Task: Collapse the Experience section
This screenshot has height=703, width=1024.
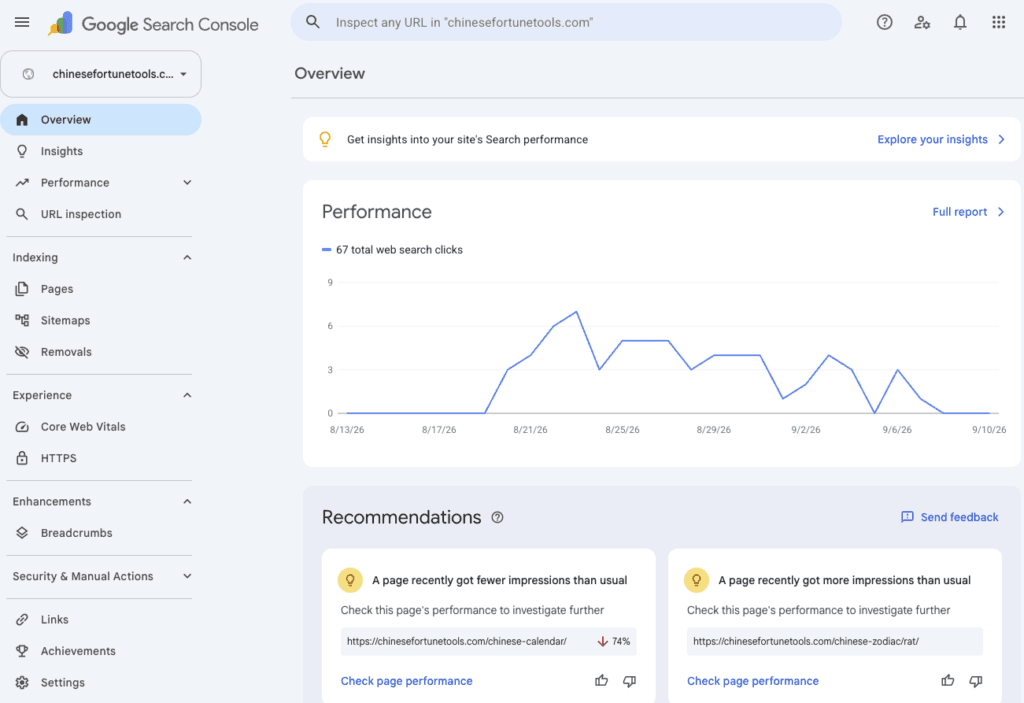Action: point(187,395)
